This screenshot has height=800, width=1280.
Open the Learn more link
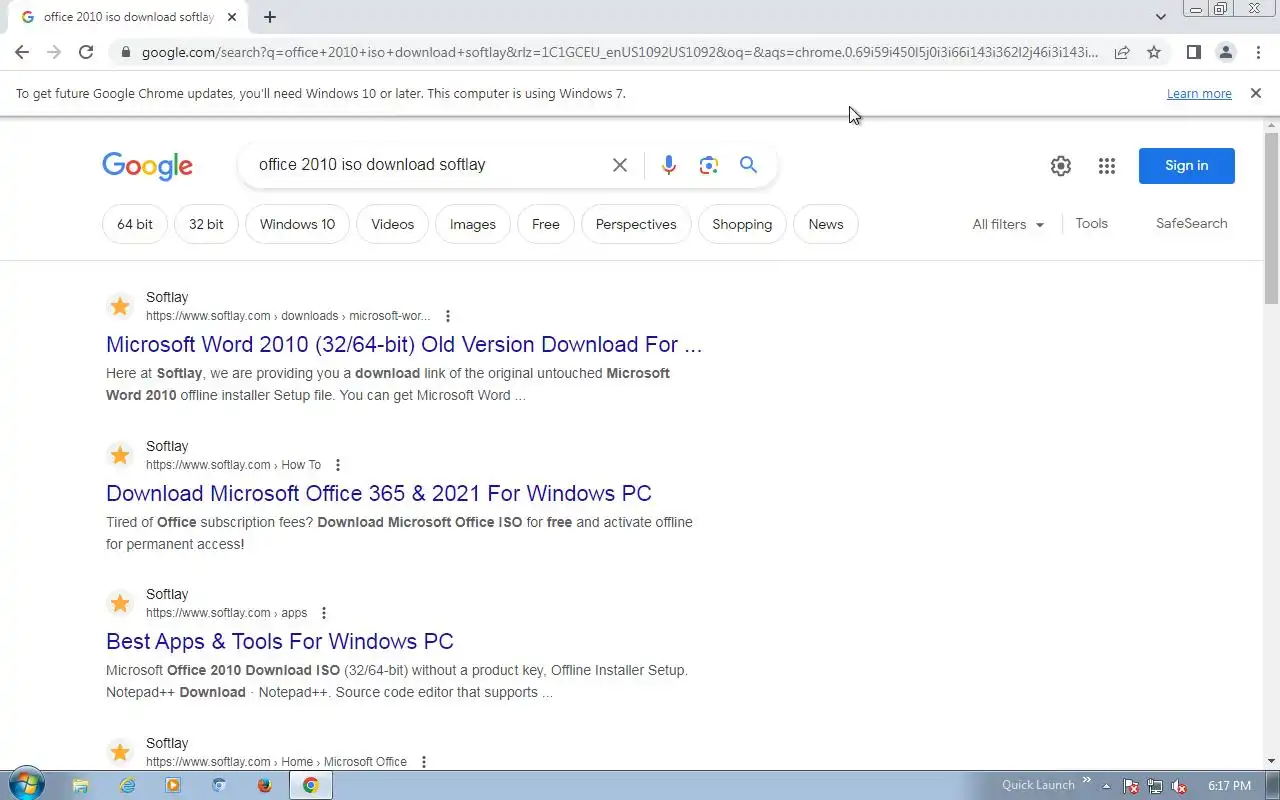(1199, 93)
